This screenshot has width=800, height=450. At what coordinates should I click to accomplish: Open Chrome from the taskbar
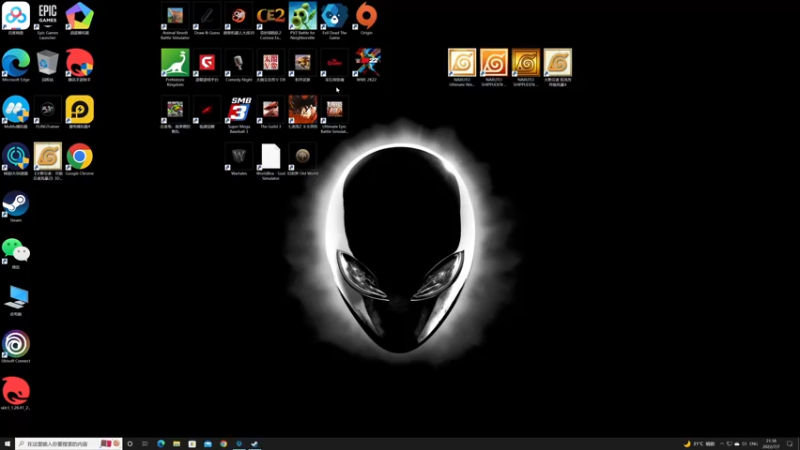(x=223, y=444)
